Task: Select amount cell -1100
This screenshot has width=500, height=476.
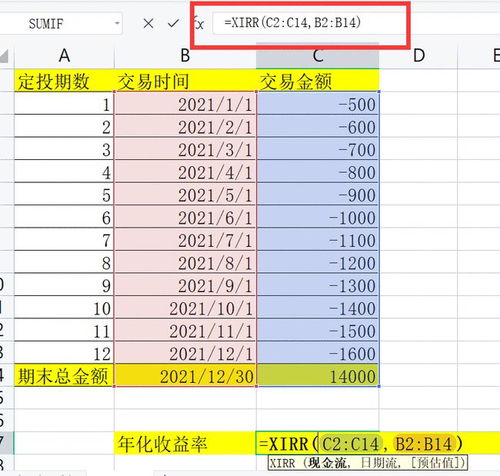Action: pyautogui.click(x=318, y=240)
